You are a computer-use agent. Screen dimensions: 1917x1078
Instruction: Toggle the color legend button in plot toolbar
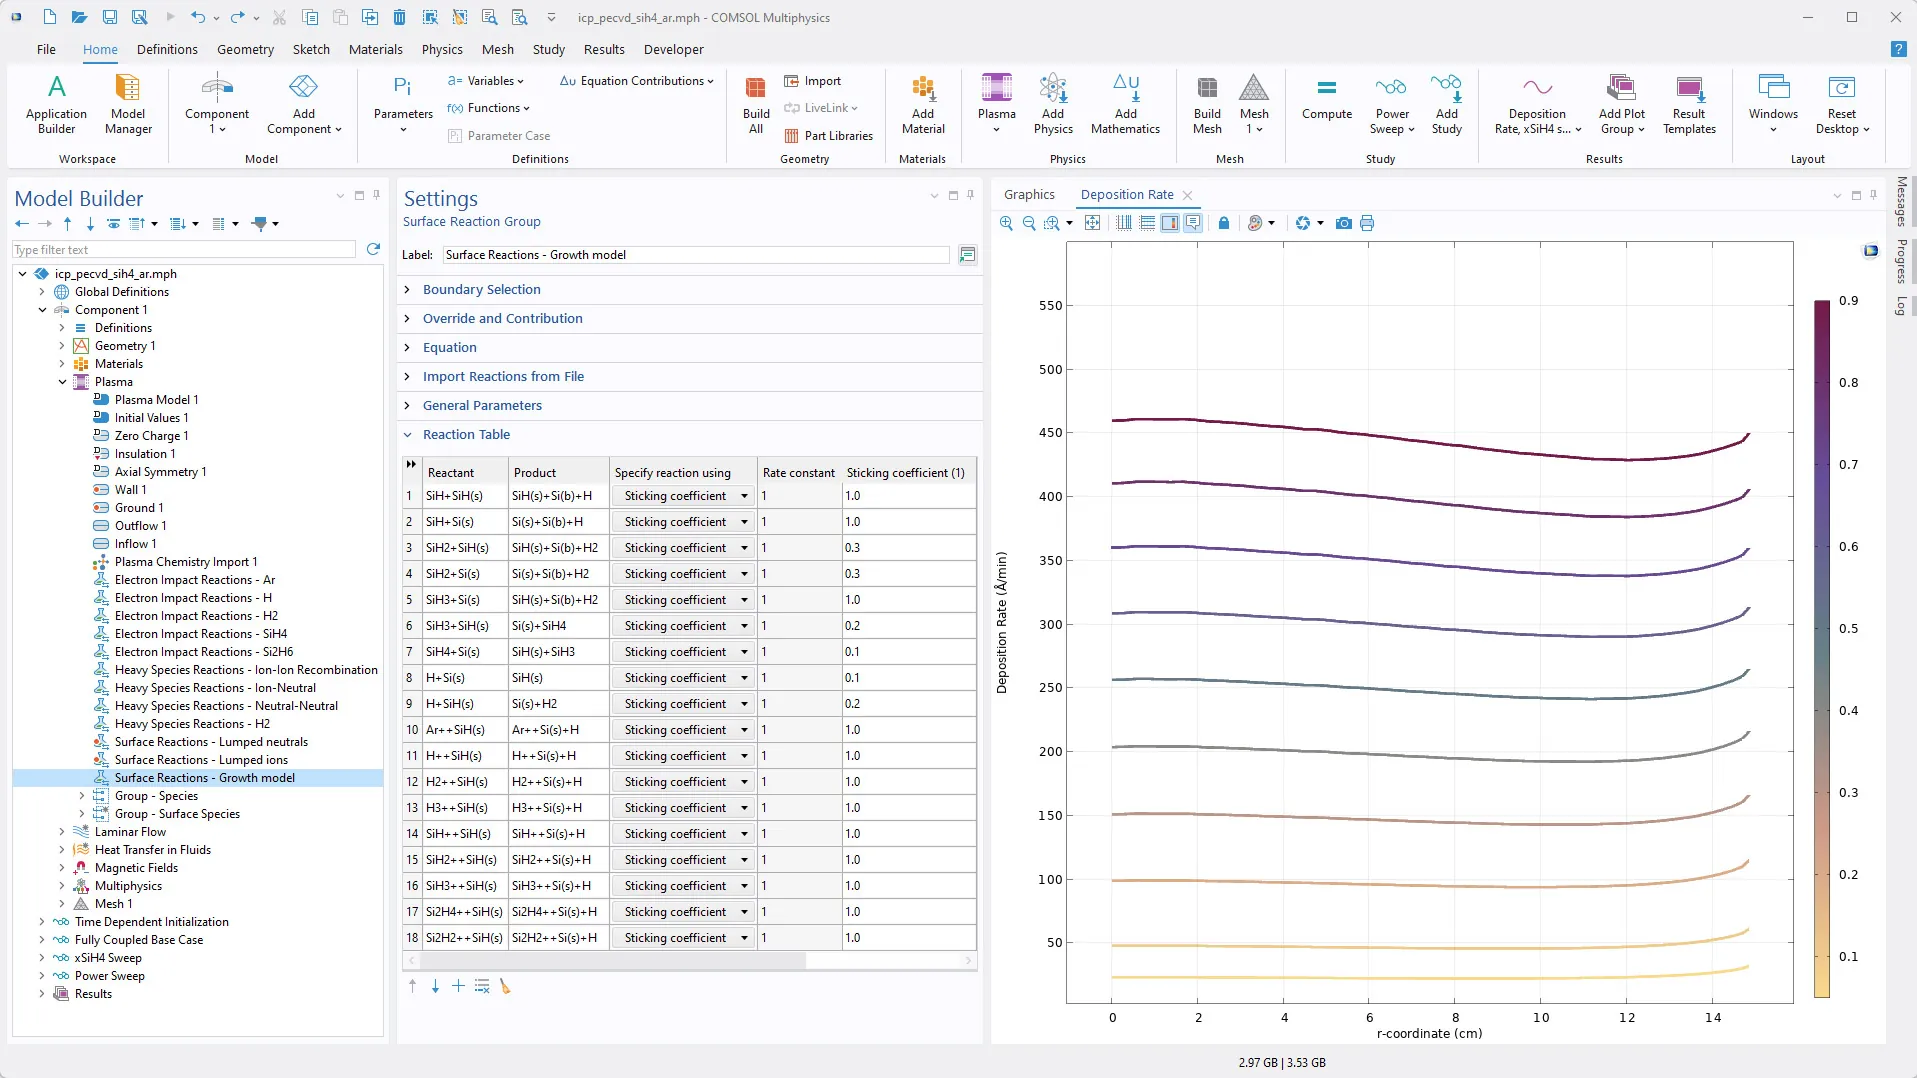click(1170, 223)
